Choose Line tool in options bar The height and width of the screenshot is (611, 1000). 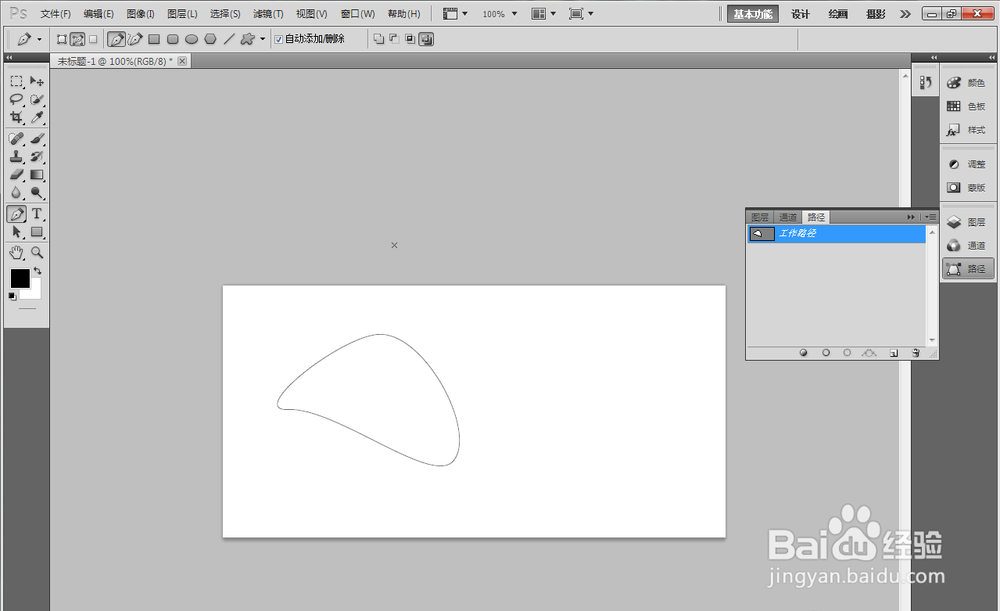[229, 40]
